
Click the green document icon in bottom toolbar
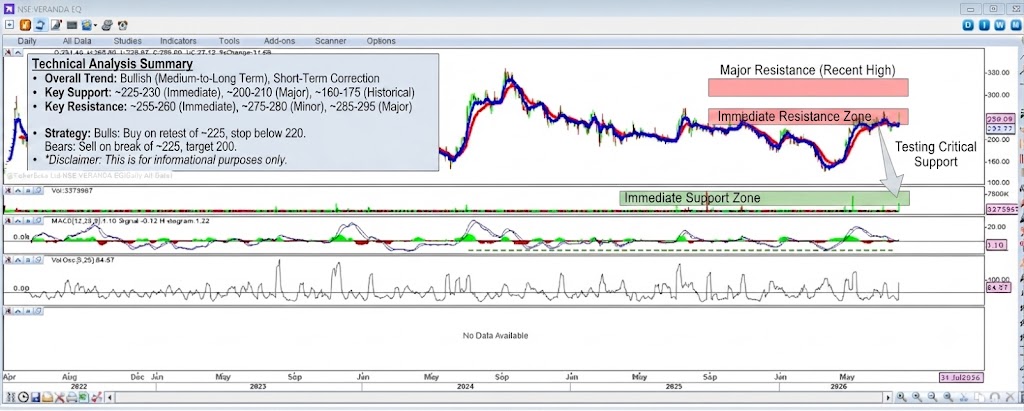(x=84, y=397)
